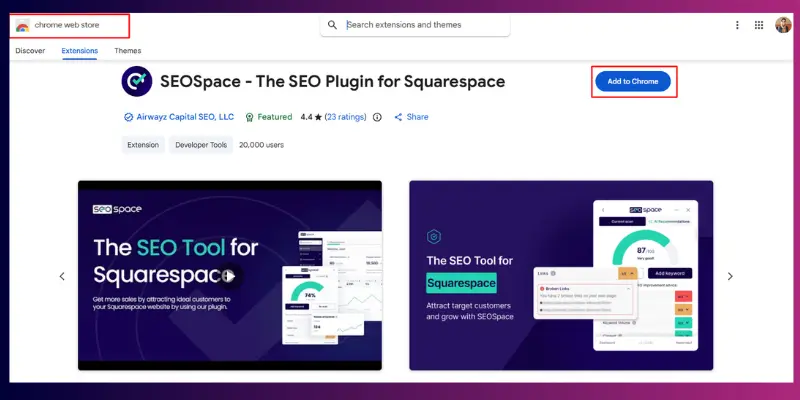800x400 pixels.
Task: Click the Featured badge icon
Action: (249, 117)
